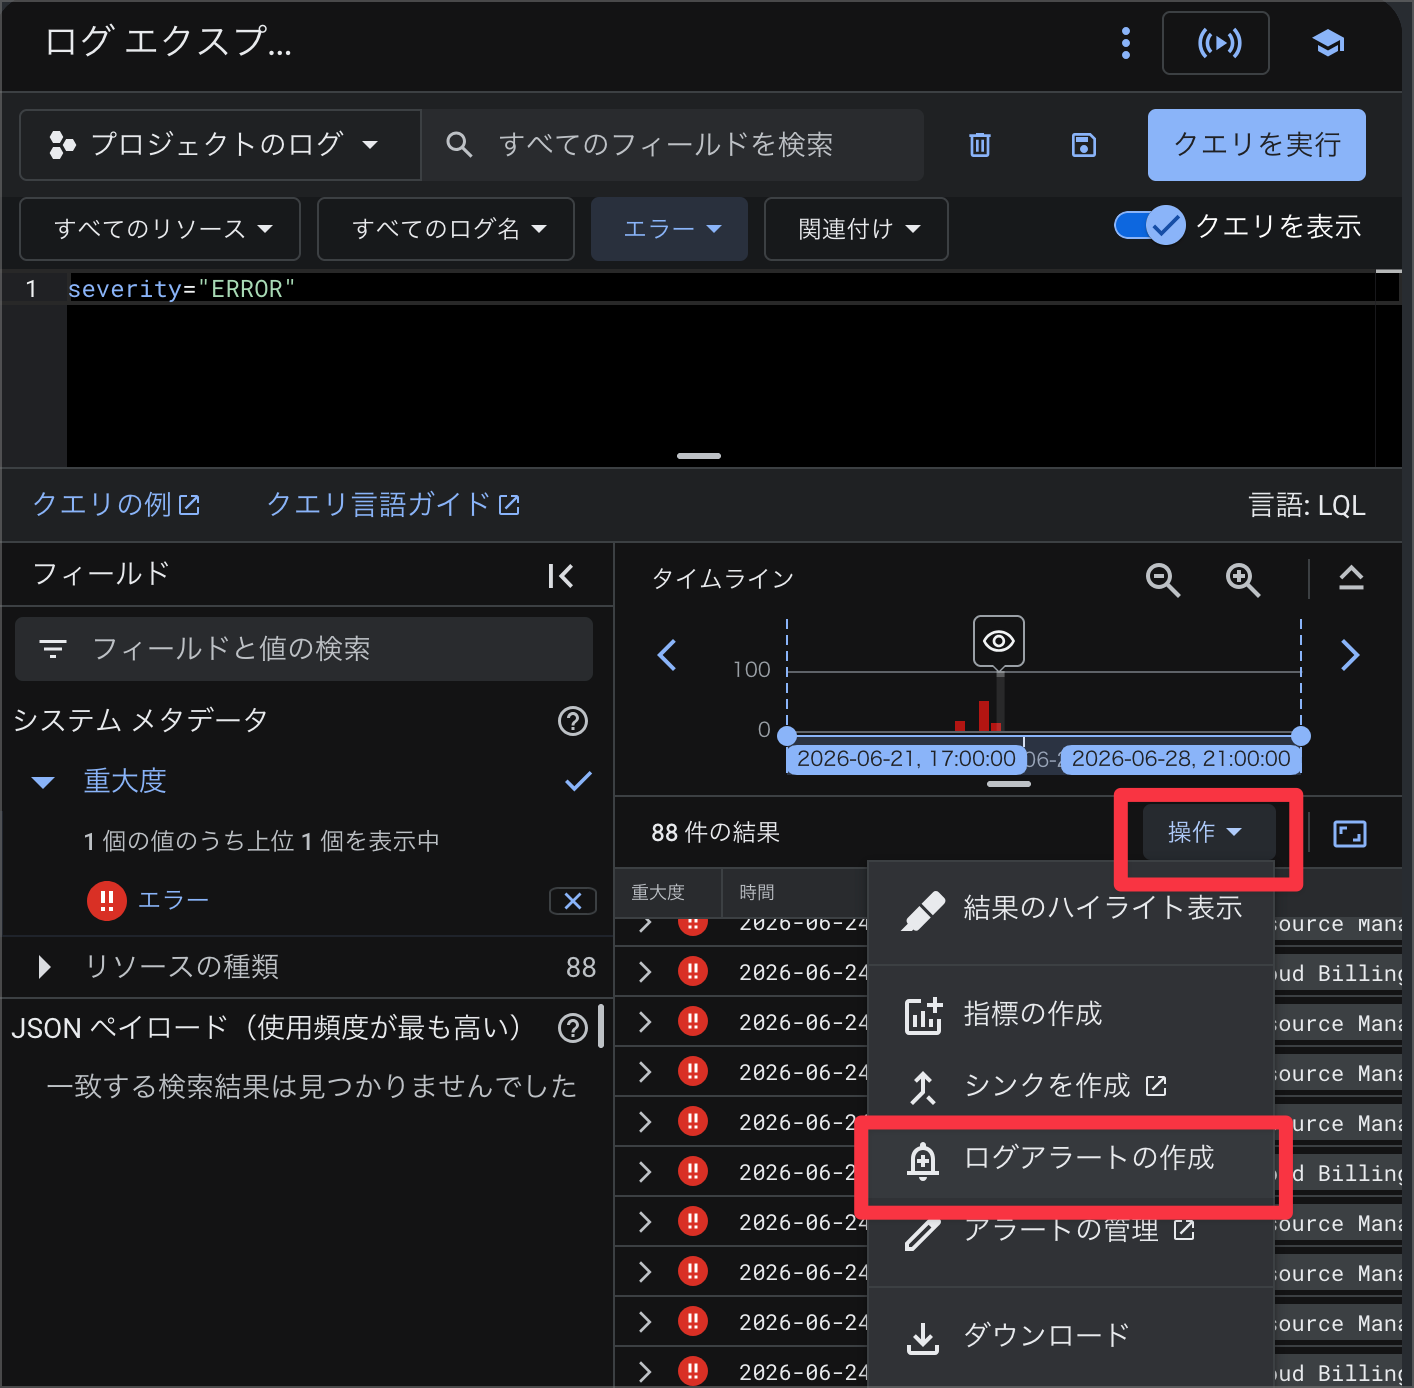1414x1388 pixels.
Task: Click the クエリを実行 button
Action: pyautogui.click(x=1257, y=145)
